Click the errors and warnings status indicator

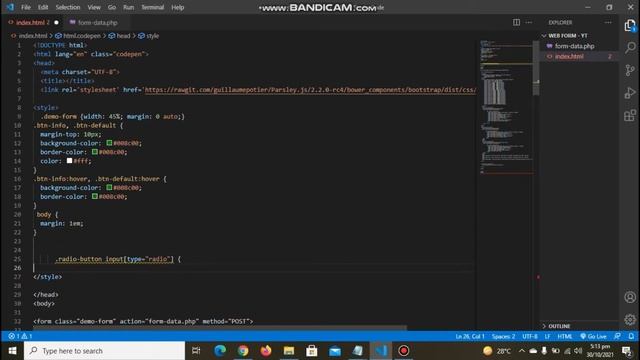coord(20,336)
